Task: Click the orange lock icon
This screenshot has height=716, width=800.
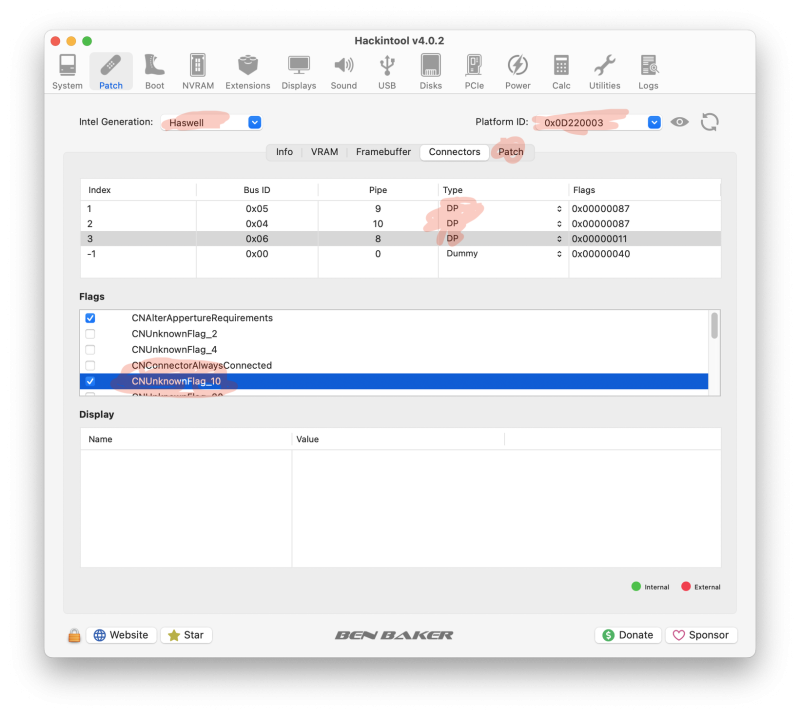Action: click(74, 635)
